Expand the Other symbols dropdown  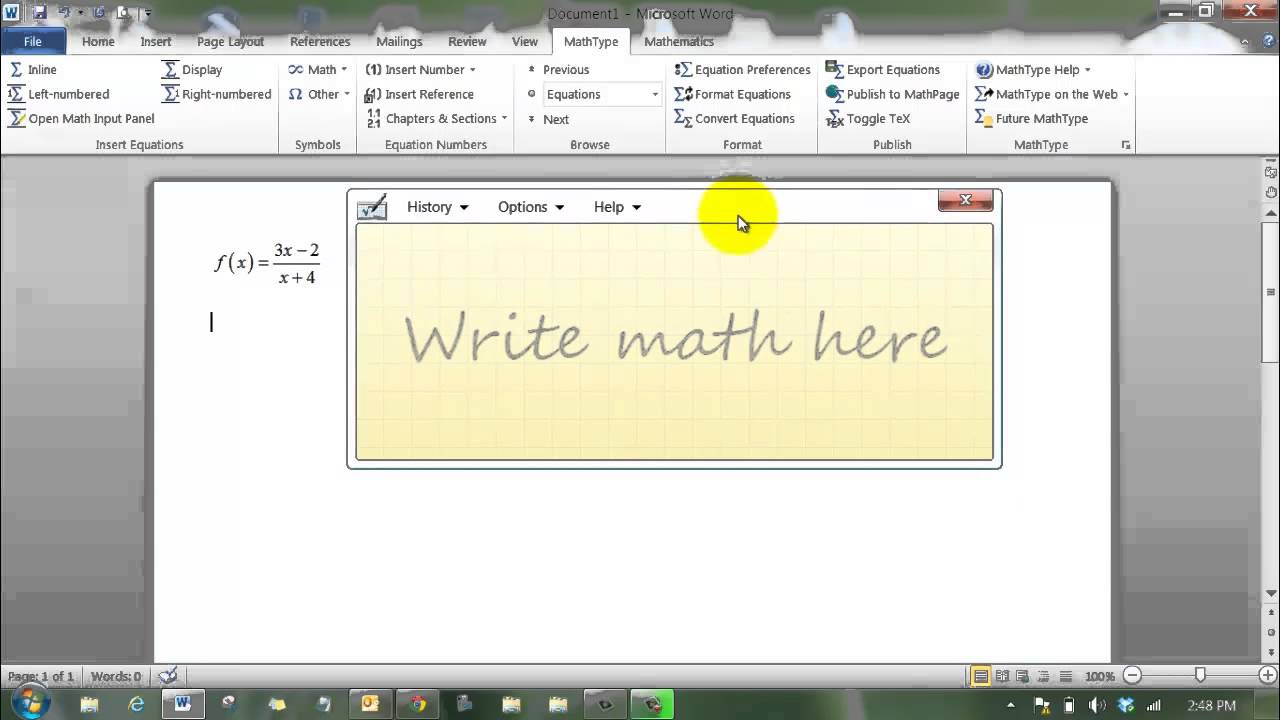[x=319, y=94]
